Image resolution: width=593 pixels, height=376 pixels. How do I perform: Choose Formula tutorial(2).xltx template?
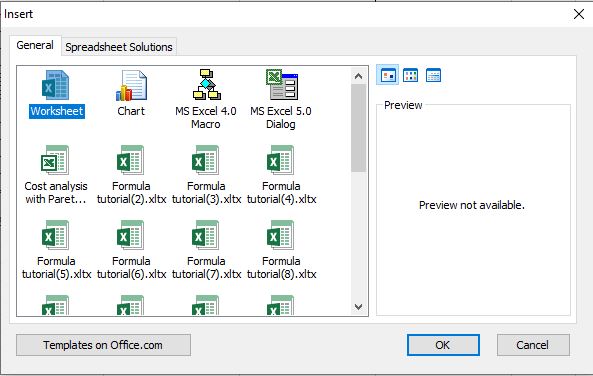click(131, 160)
